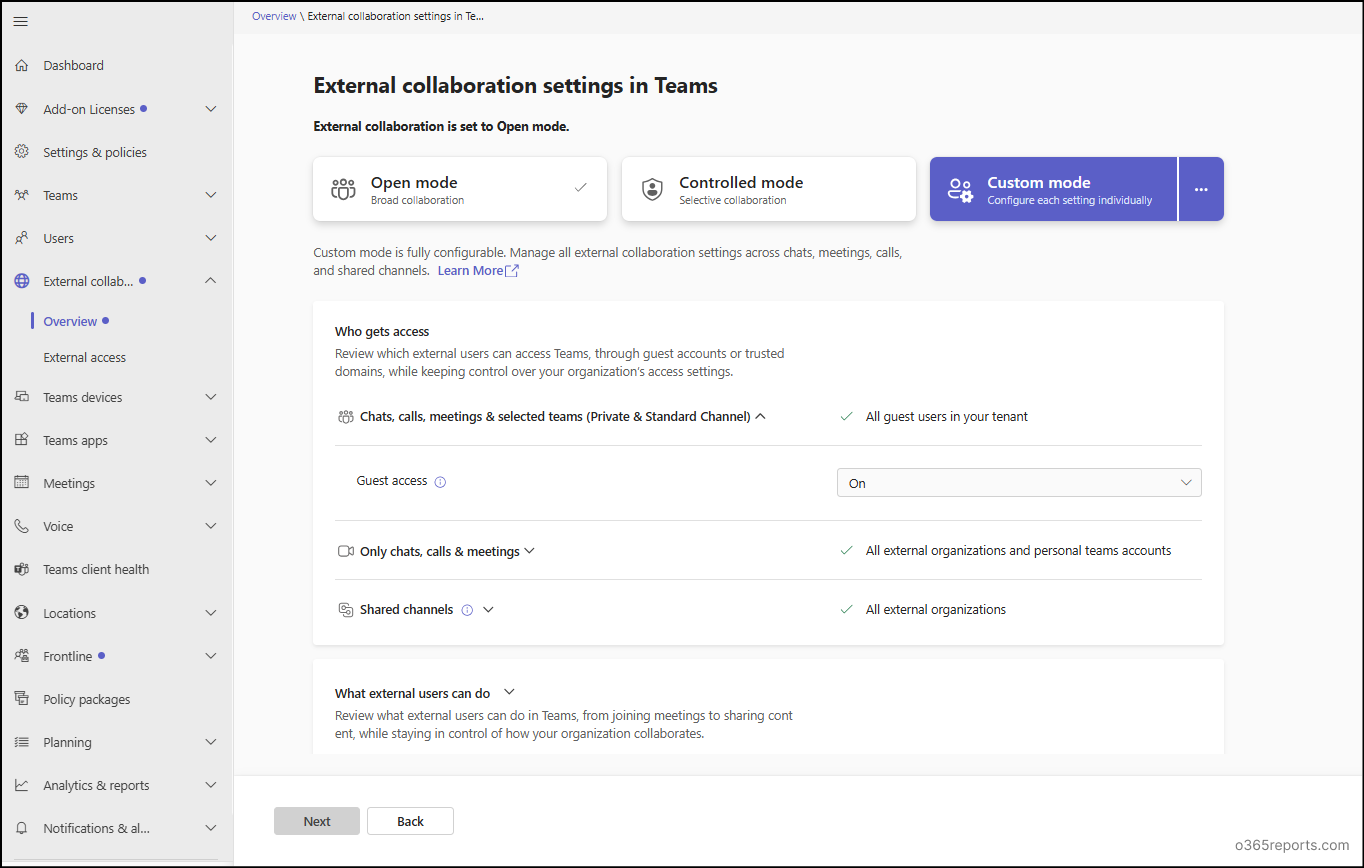Expand Analytics & reports chevron
The width and height of the screenshot is (1364, 868).
[211, 785]
